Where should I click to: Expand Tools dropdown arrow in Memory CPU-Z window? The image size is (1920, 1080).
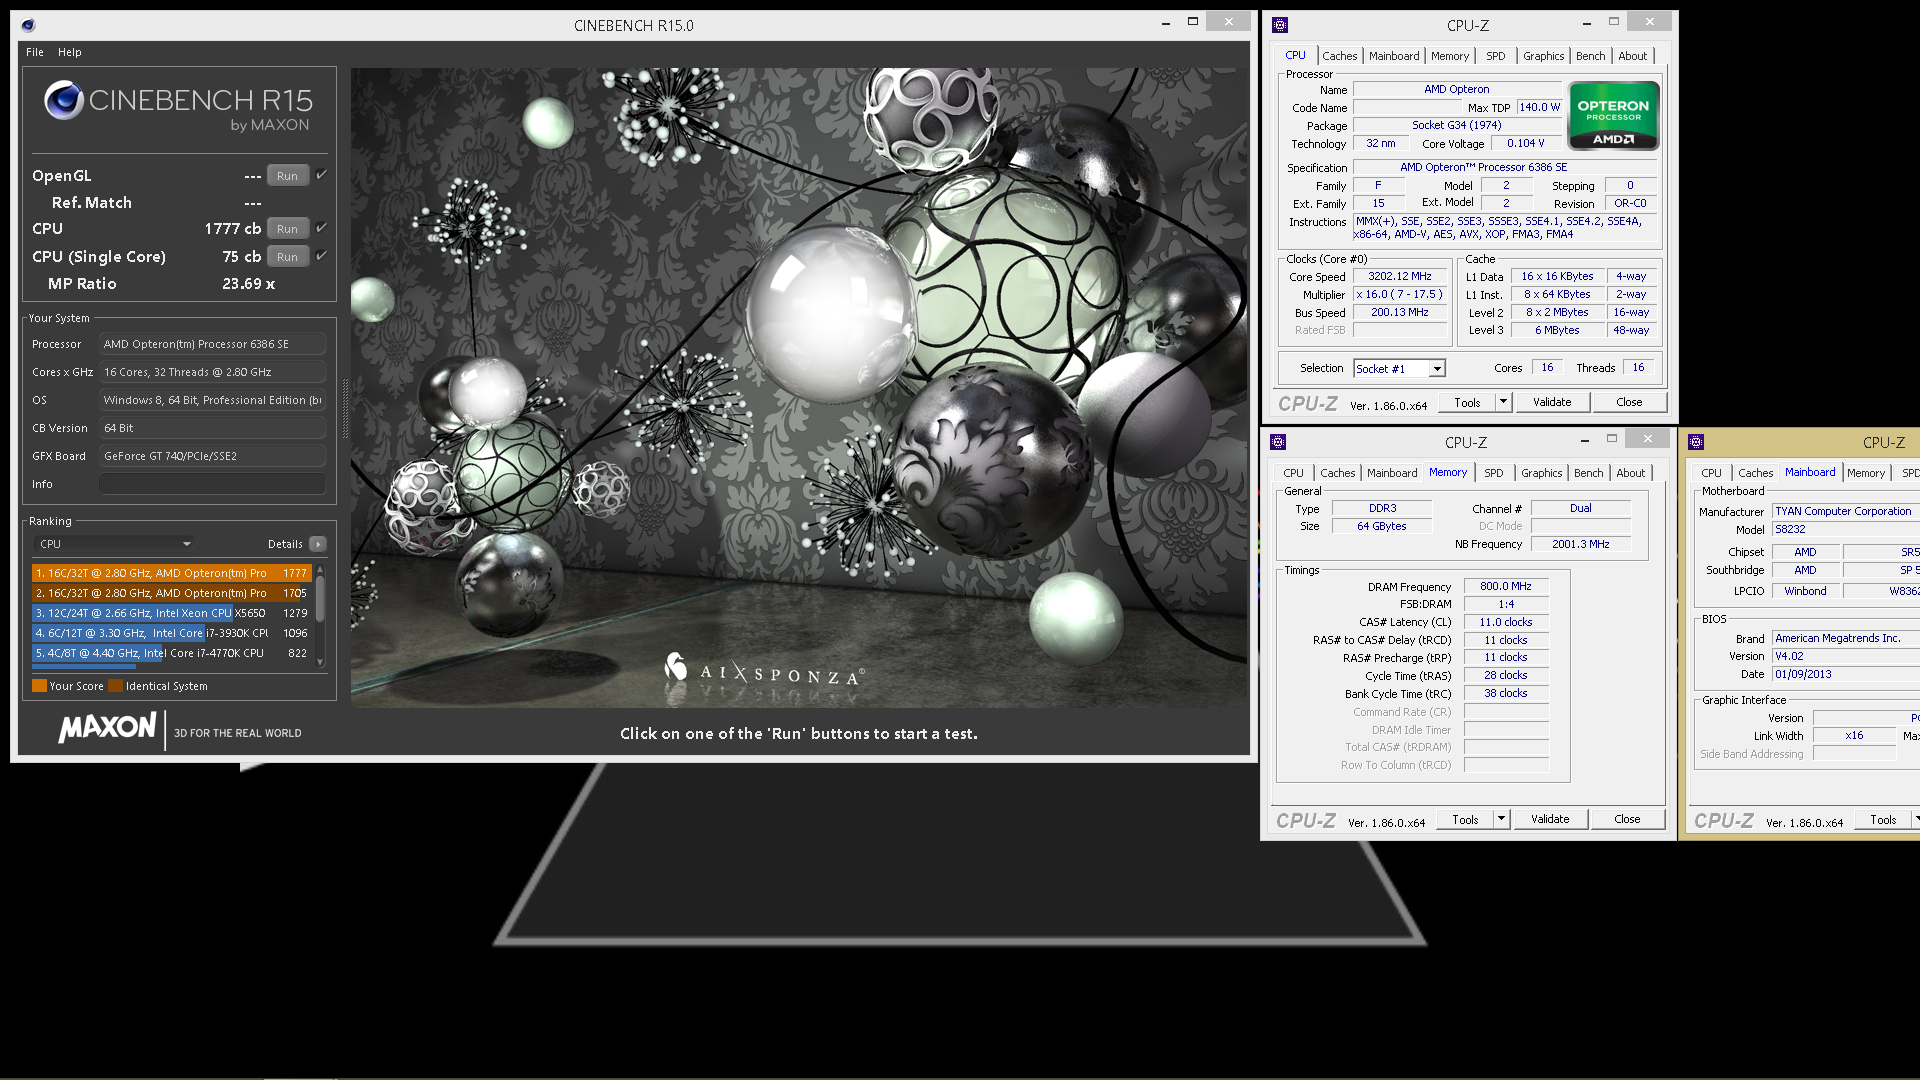[x=1500, y=819]
